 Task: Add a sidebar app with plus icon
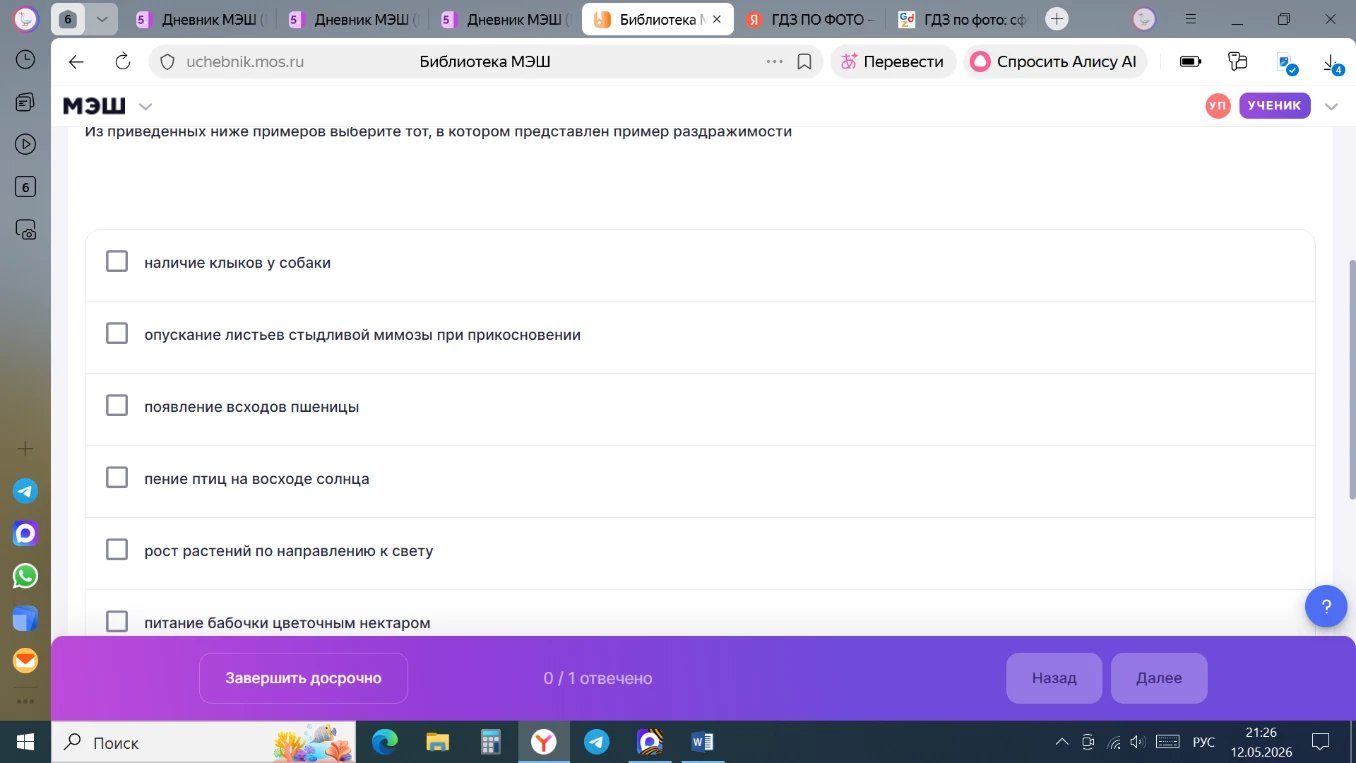pos(26,449)
